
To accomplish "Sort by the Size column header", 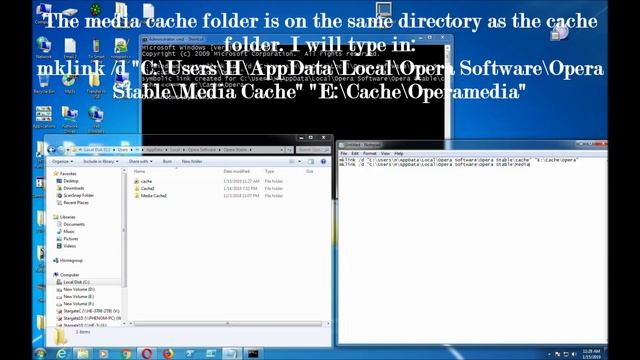I will (310, 171).
